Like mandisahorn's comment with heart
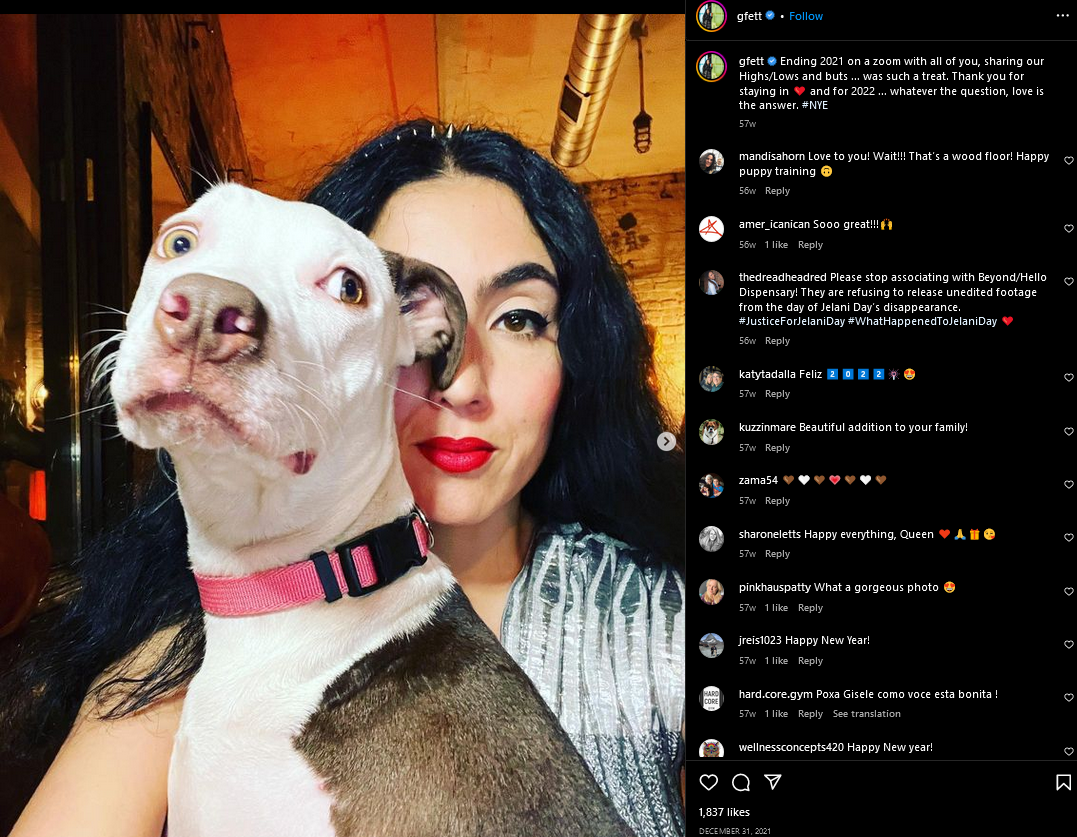Screen dimensions: 1077x837 1069,161
